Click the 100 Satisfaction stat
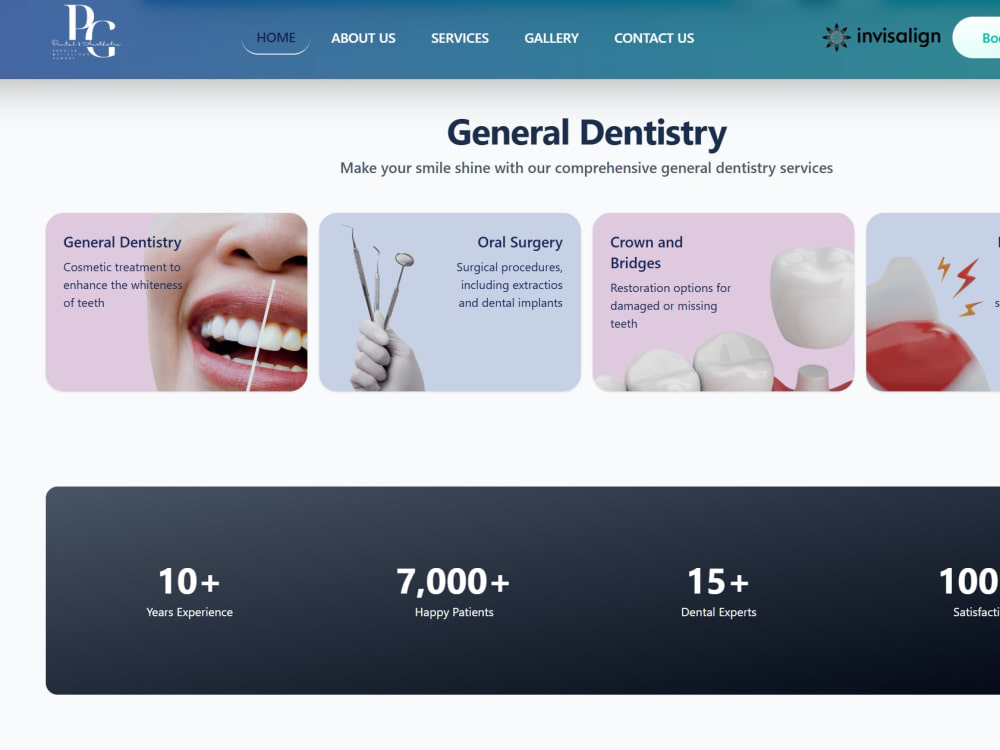1000x750 pixels. [x=969, y=591]
